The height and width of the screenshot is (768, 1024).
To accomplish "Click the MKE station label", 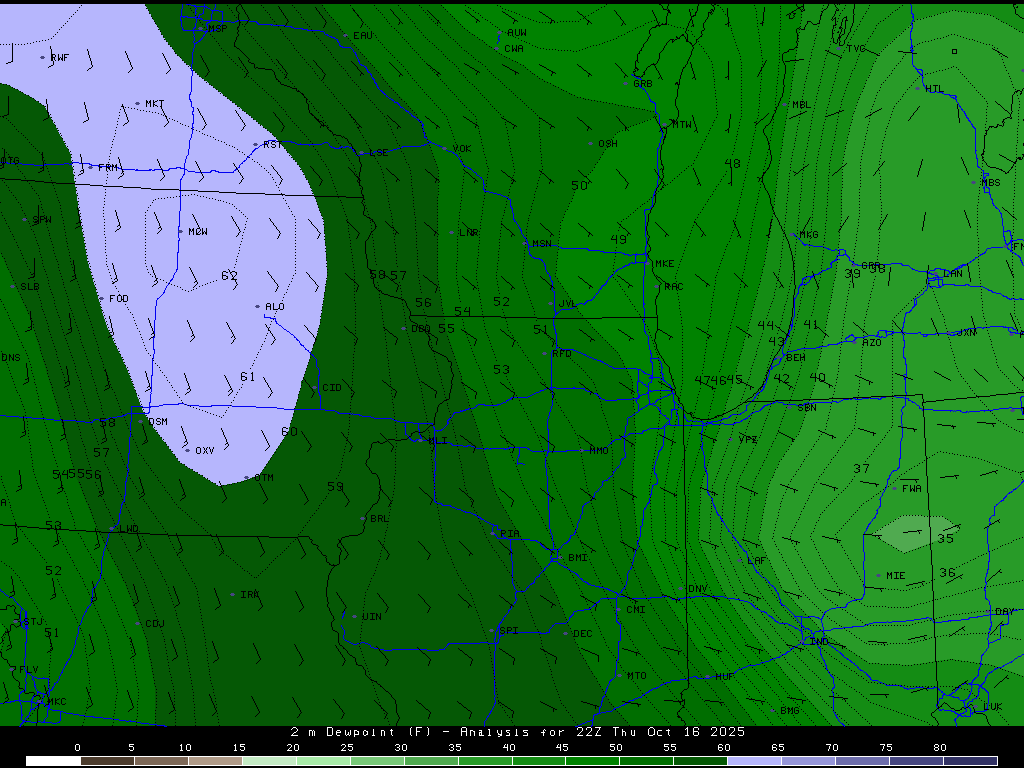I will (x=664, y=263).
